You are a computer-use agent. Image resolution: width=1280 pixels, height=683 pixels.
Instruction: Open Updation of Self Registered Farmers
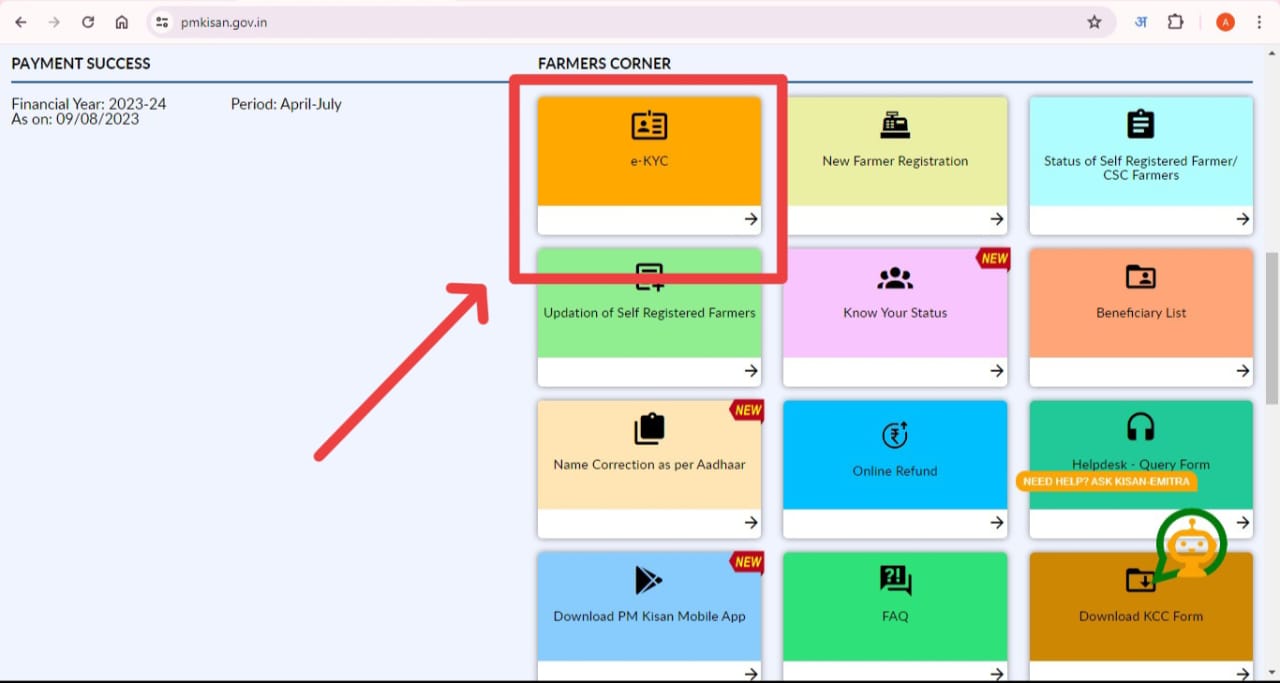pos(649,312)
